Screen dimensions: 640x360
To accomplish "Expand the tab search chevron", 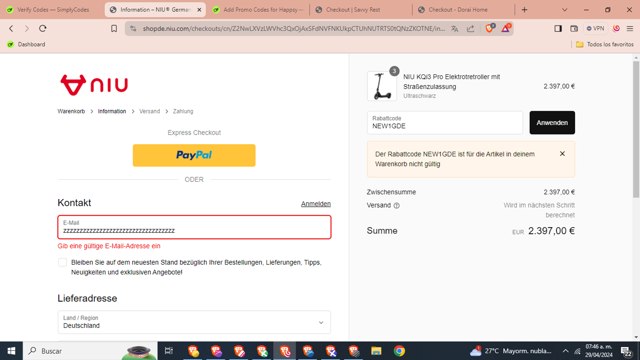I will pos(564,10).
